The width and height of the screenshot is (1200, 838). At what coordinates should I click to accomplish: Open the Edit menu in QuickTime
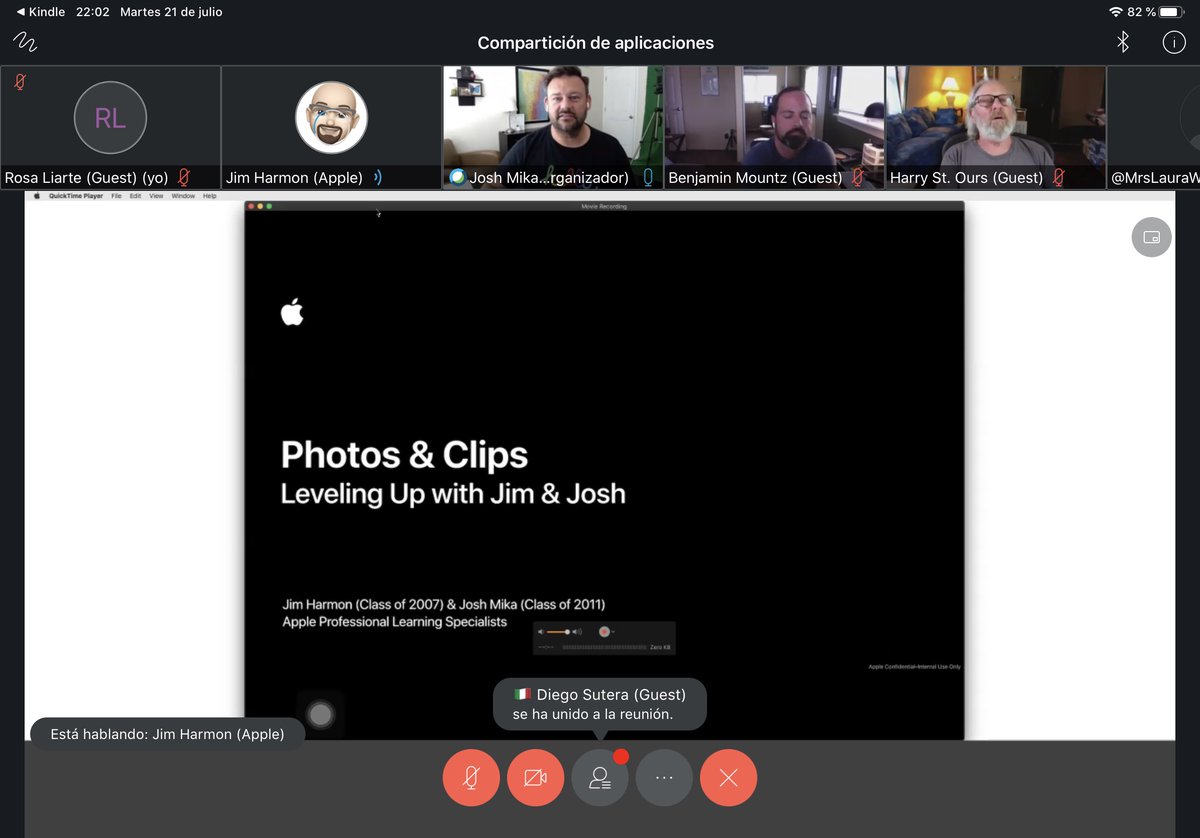(135, 196)
